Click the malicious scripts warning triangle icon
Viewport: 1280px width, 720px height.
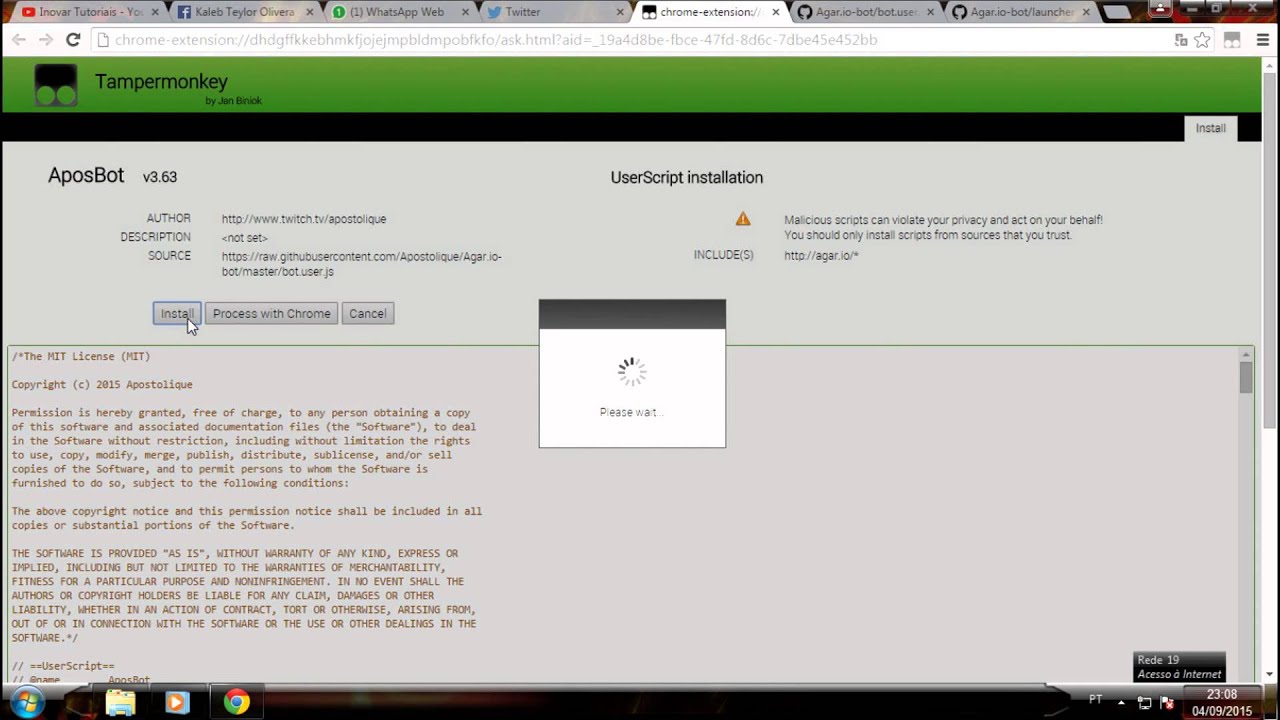743,219
